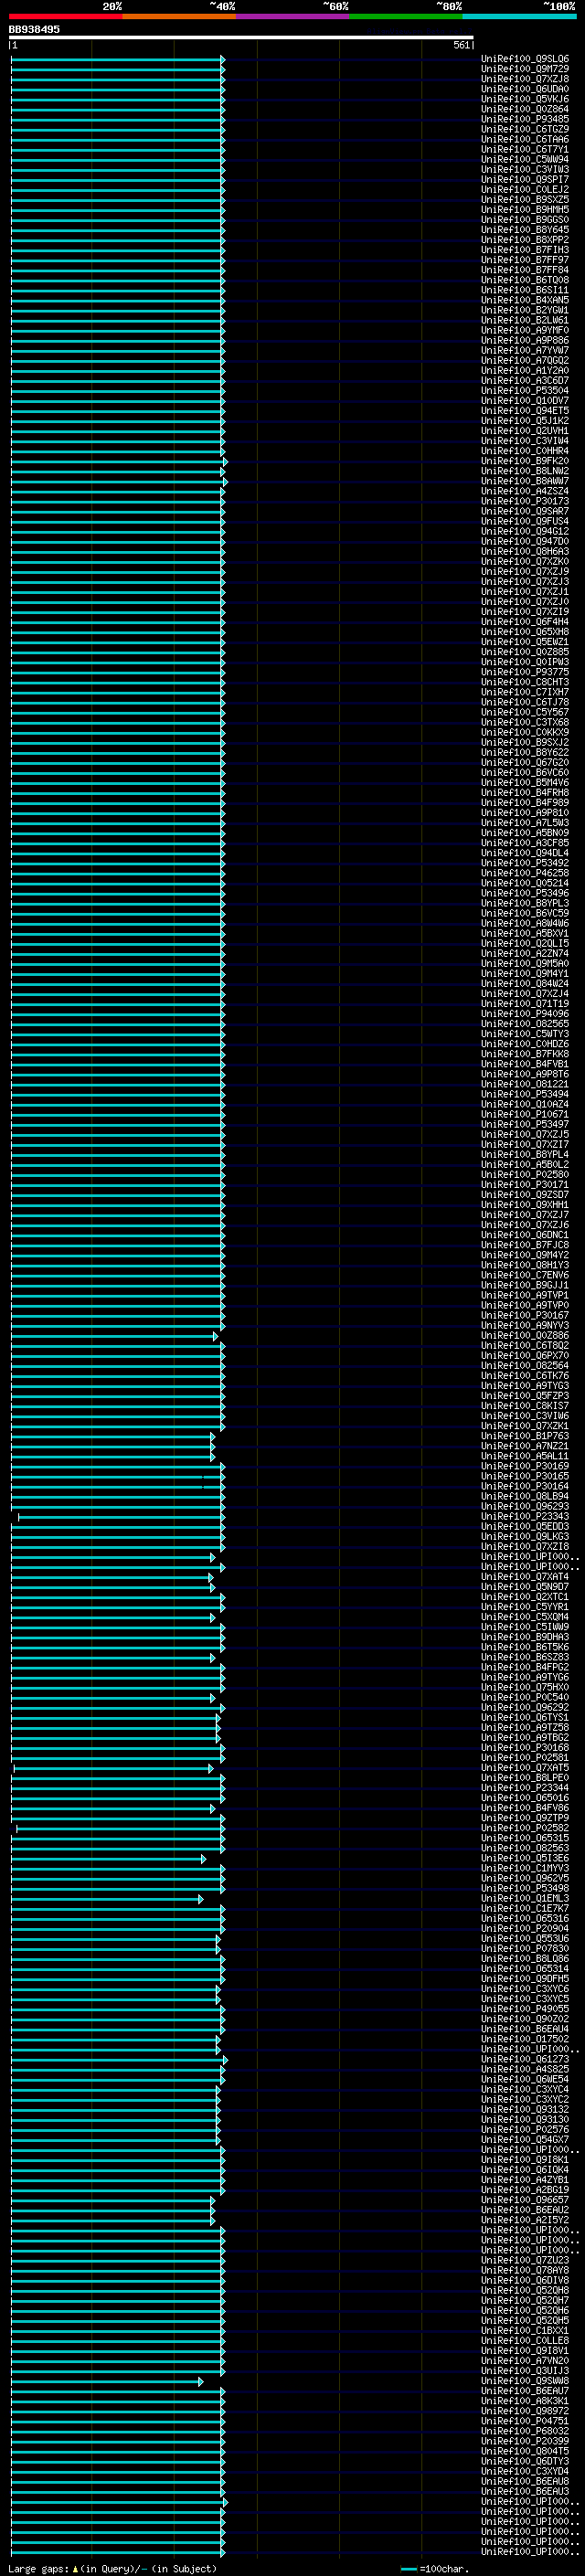Screen dimensions: 585x2576
Task: Click UniRef100_B9FK20 entry
Action: coord(525,461)
